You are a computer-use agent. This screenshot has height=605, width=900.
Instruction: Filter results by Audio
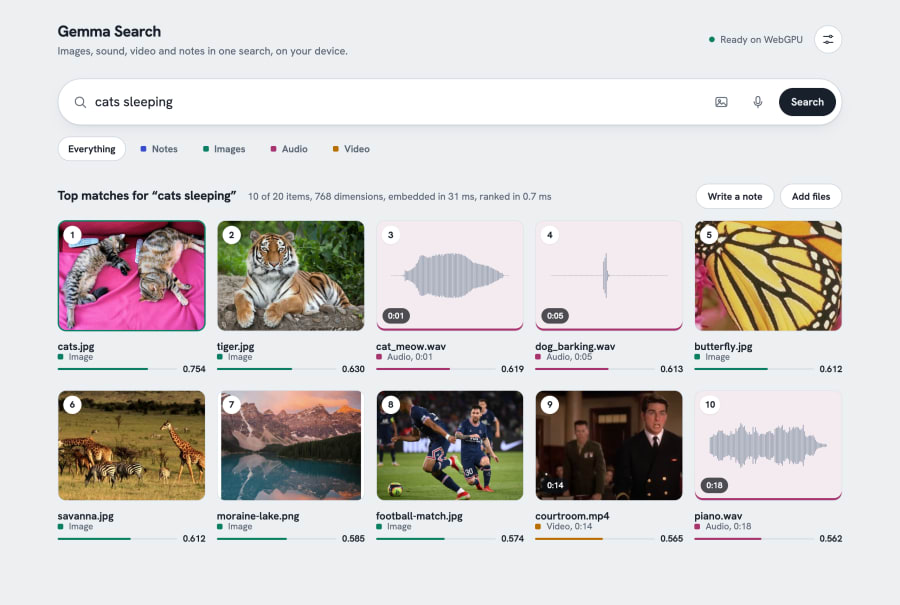point(289,149)
